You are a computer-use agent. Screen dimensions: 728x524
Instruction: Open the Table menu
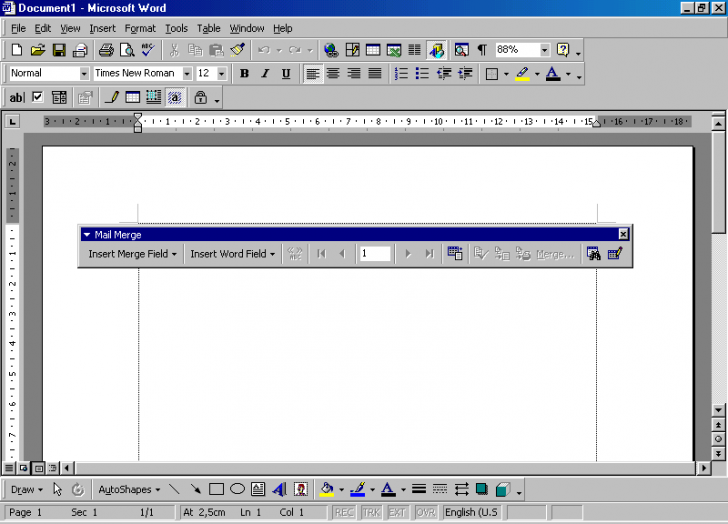208,28
